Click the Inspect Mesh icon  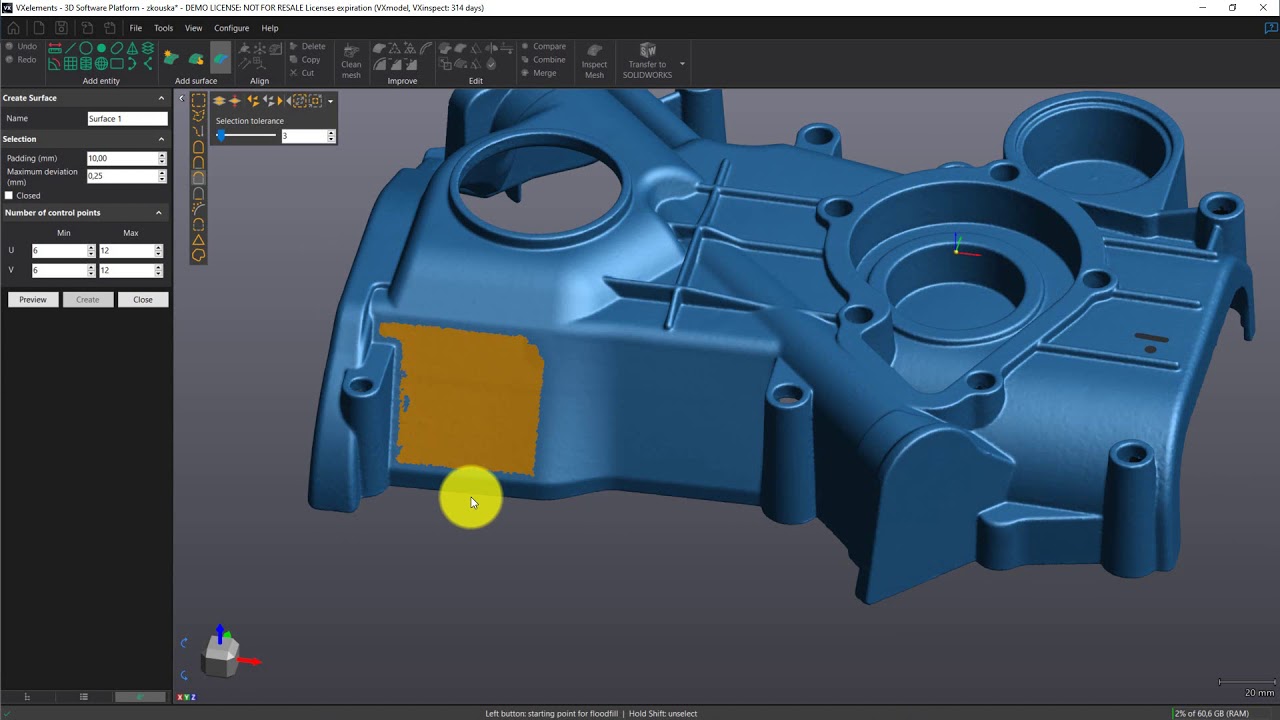tap(594, 60)
